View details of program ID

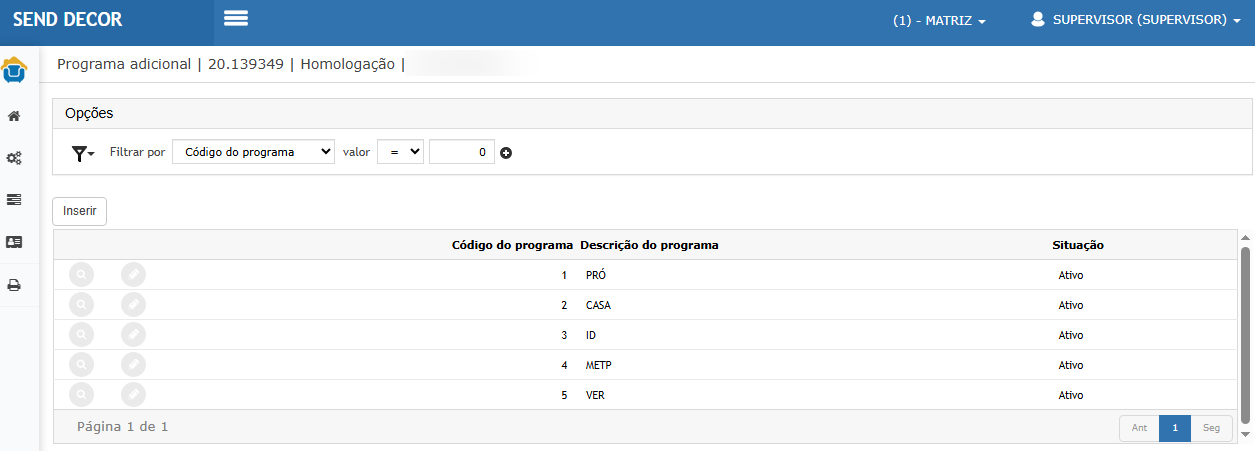click(x=81, y=335)
